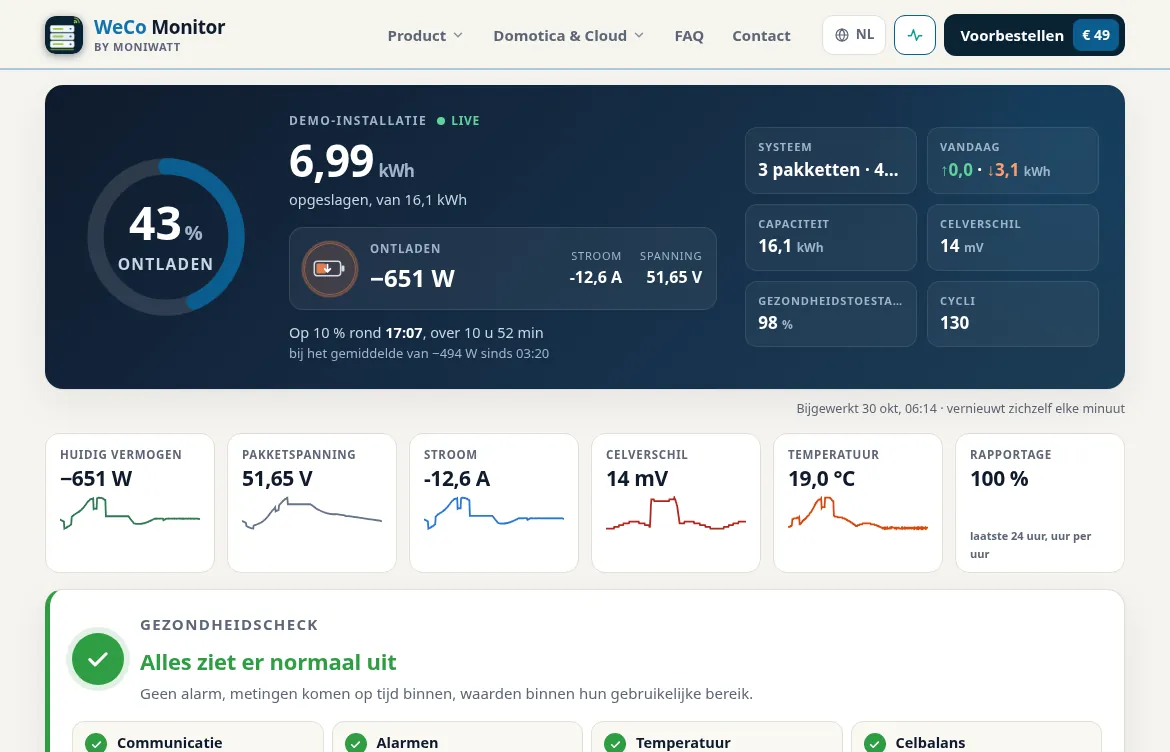The image size is (1170, 752).
Task: Click the green check icon beside Communicatie
Action: pyautogui.click(x=96, y=742)
